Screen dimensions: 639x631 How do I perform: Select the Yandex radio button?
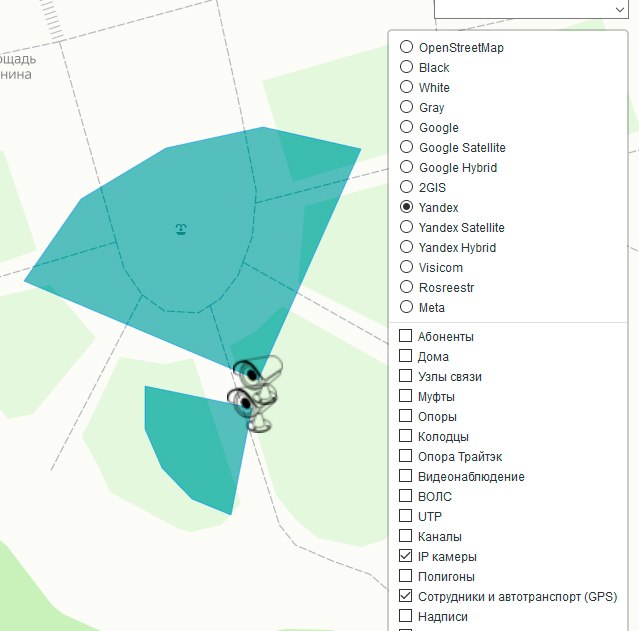click(x=406, y=207)
